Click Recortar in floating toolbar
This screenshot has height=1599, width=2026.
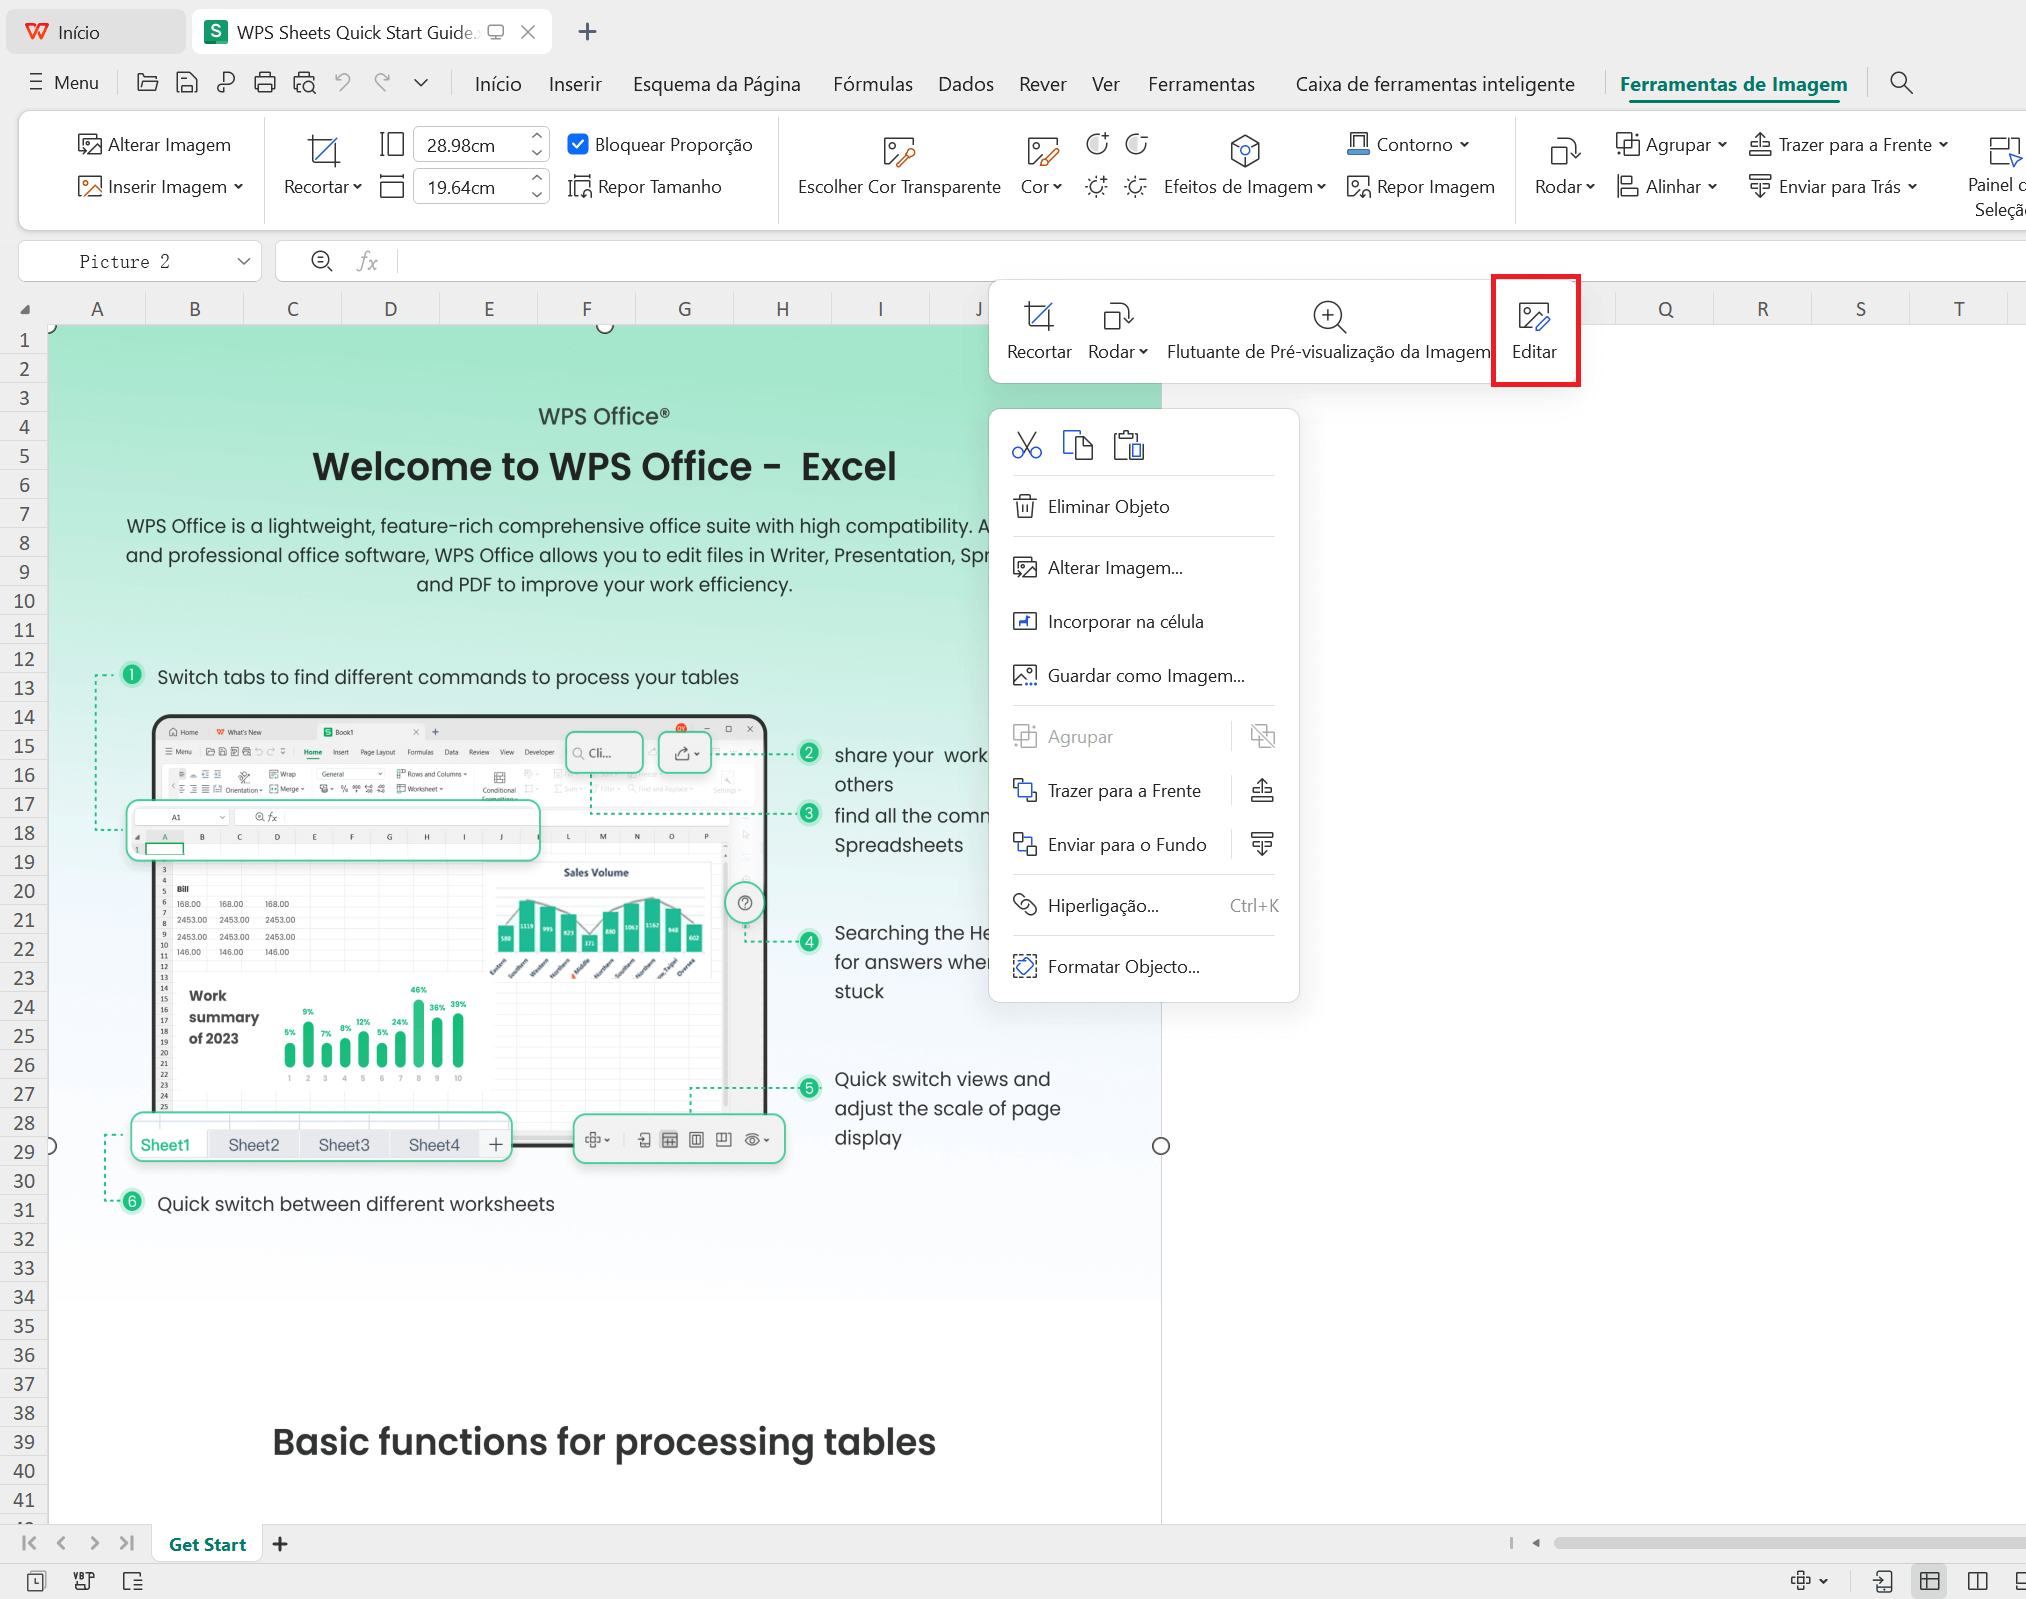point(1039,331)
